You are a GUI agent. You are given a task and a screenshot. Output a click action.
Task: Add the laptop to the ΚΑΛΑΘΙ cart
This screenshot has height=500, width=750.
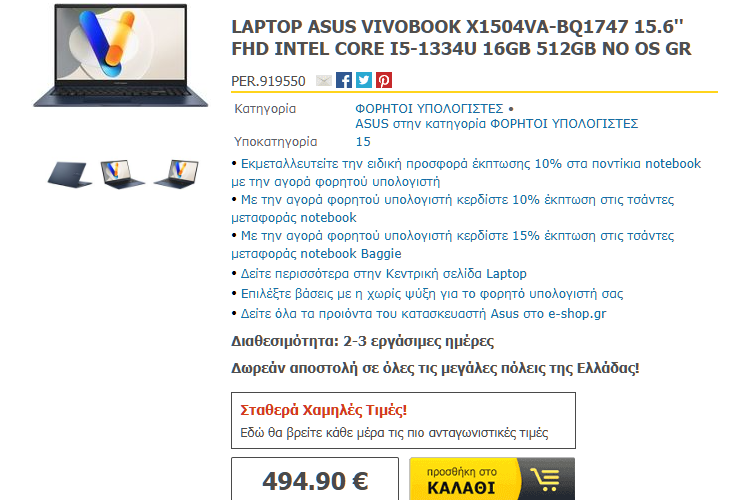[492, 479]
